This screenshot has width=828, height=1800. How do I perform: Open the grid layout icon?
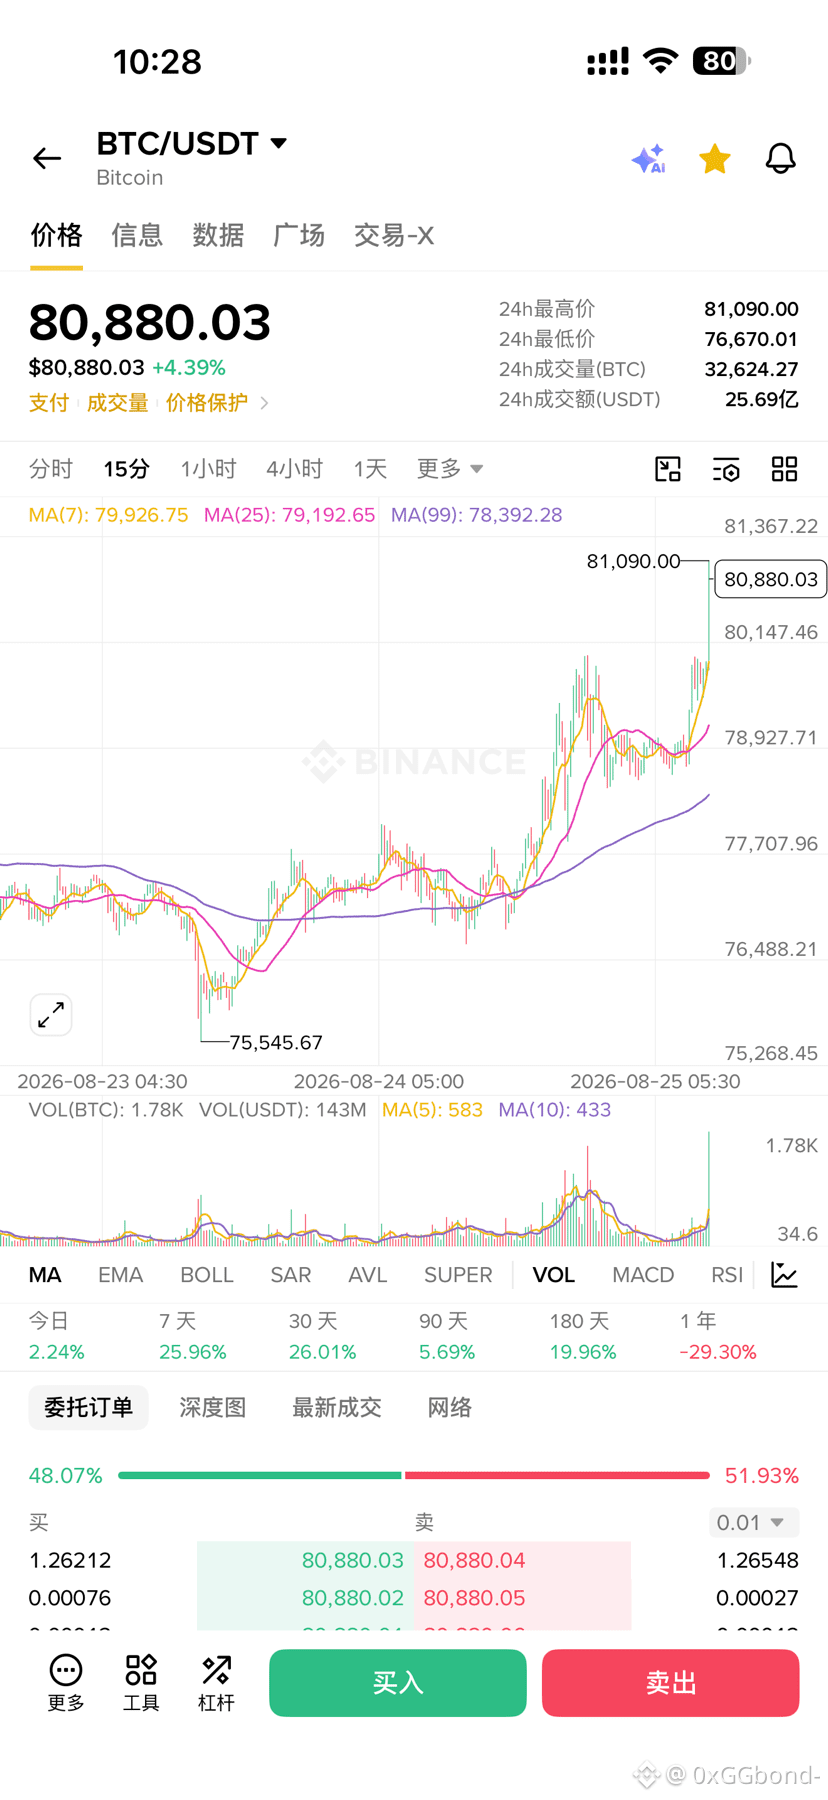point(785,469)
